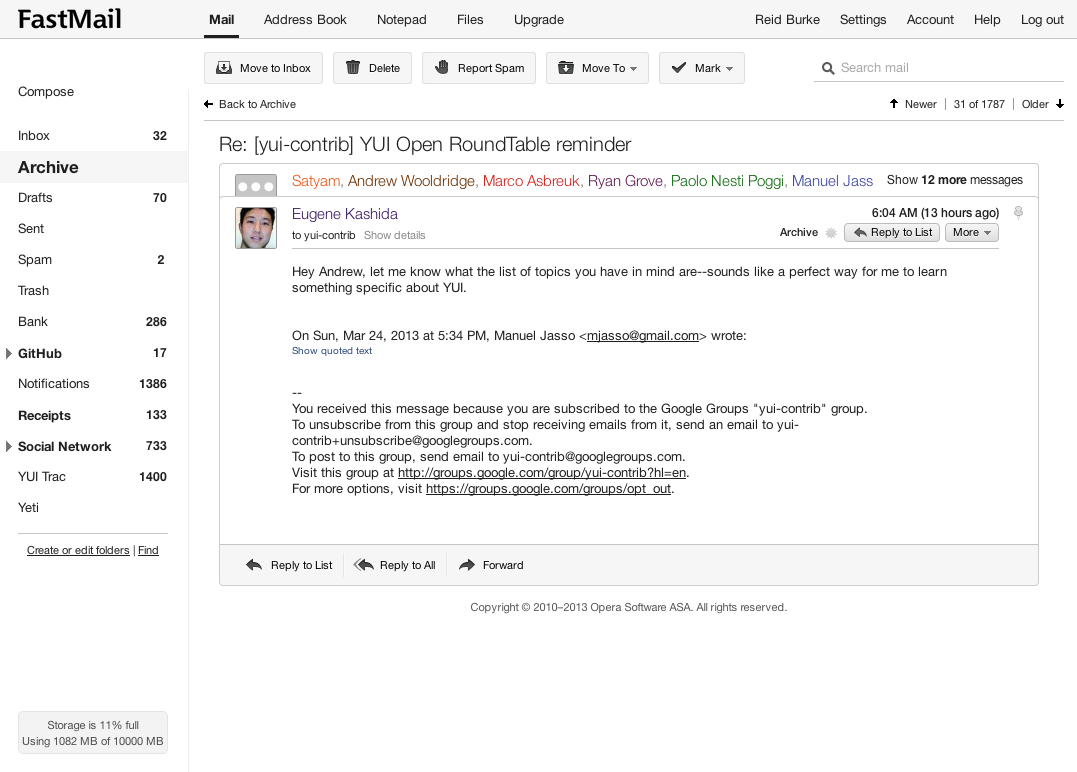Open the More dropdown on the message
This screenshot has height=772, width=1077.
[x=971, y=232]
